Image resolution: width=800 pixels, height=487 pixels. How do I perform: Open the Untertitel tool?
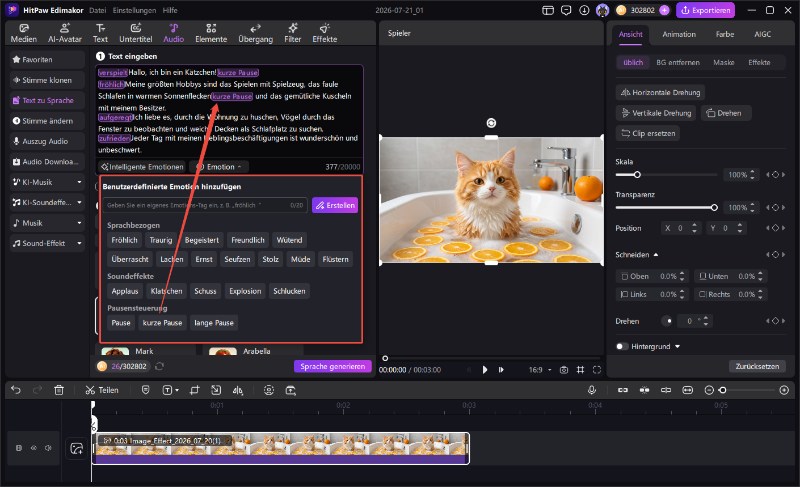135,33
